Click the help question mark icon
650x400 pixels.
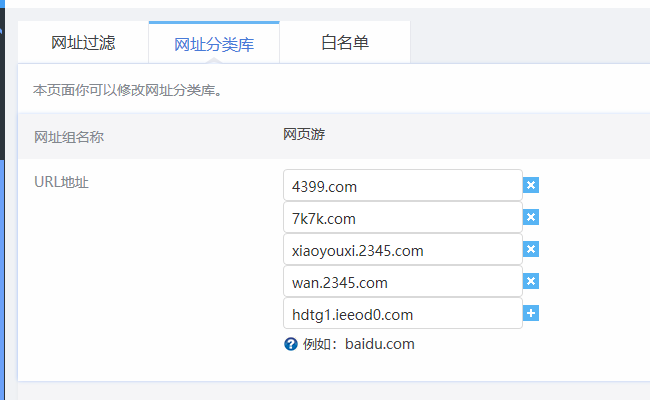pos(291,344)
